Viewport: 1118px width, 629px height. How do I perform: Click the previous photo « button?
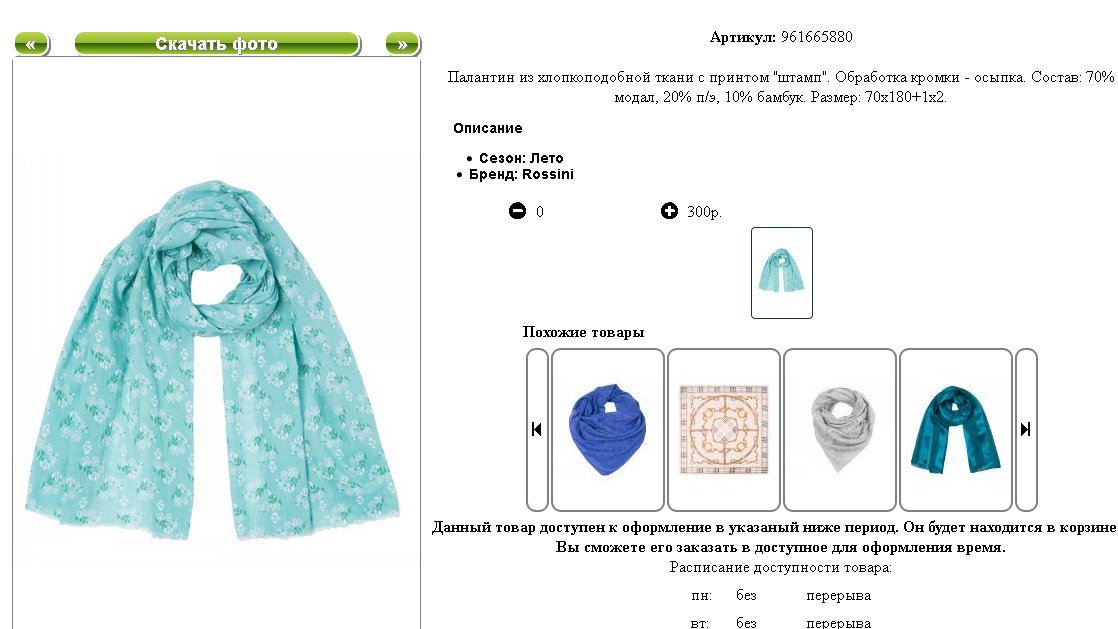pyautogui.click(x=31, y=44)
